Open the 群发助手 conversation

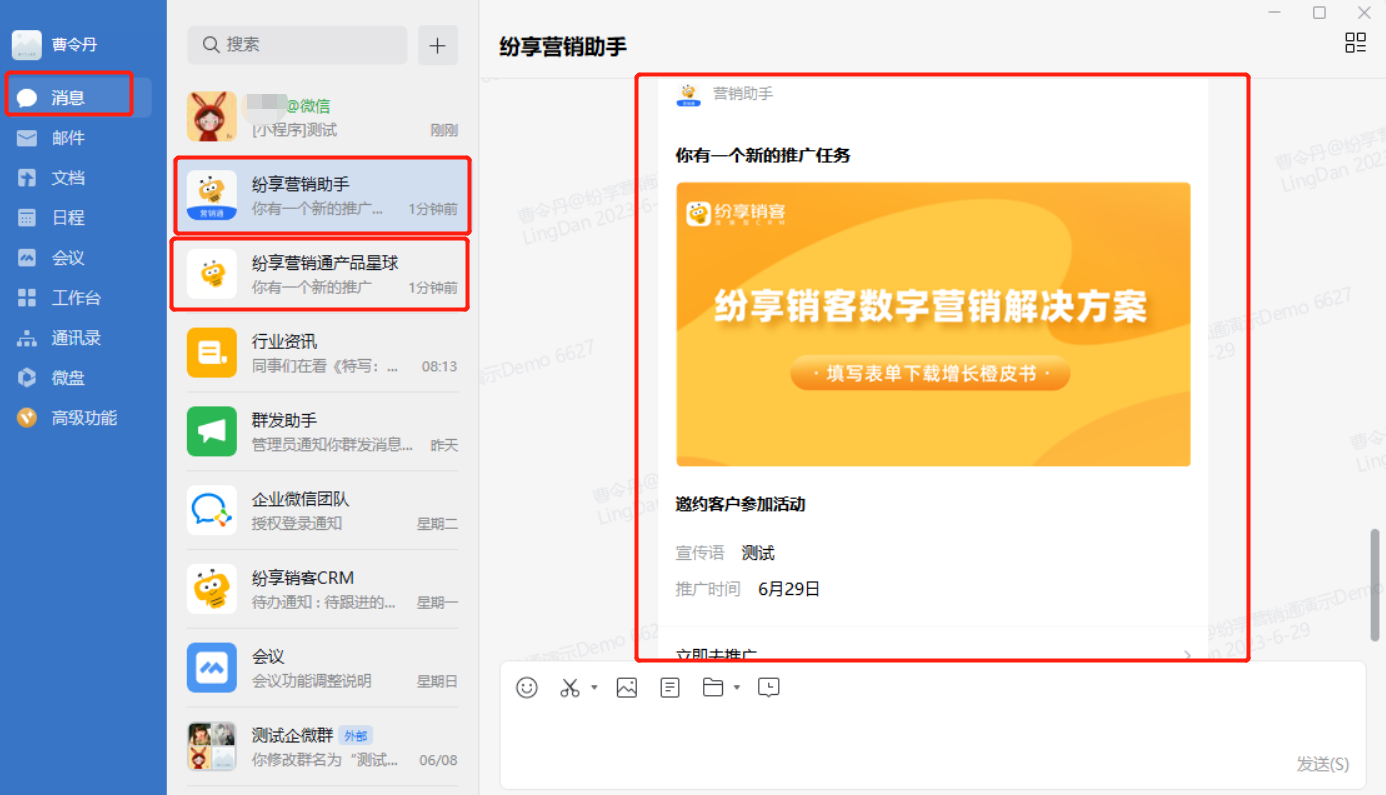[x=323, y=432]
